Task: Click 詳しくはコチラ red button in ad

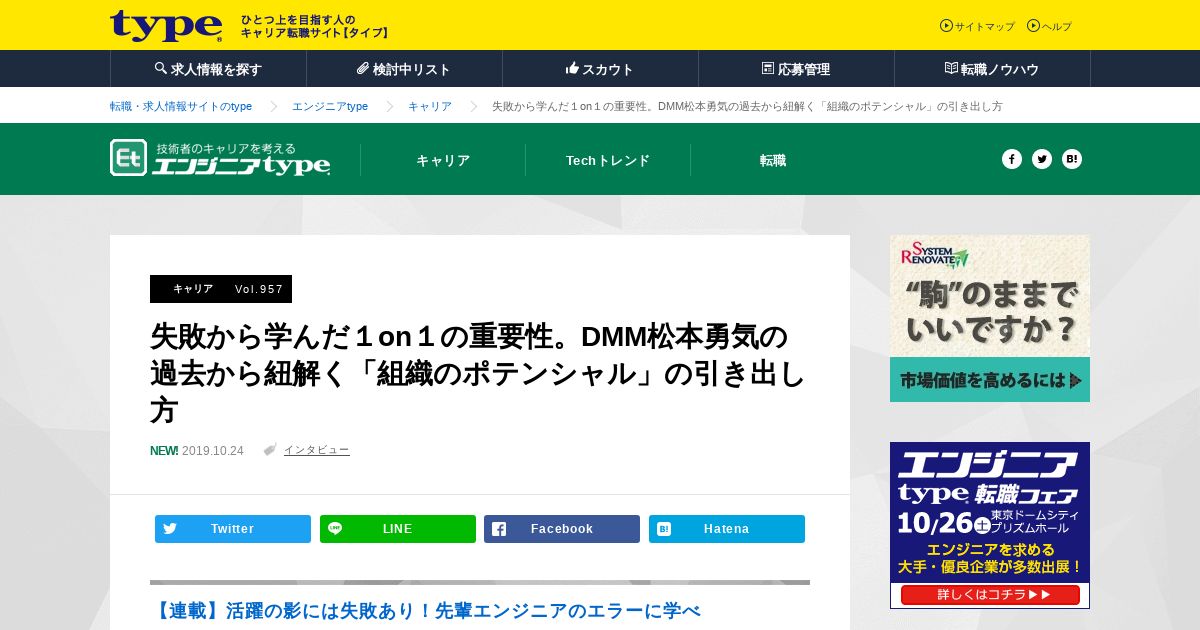Action: [990, 595]
